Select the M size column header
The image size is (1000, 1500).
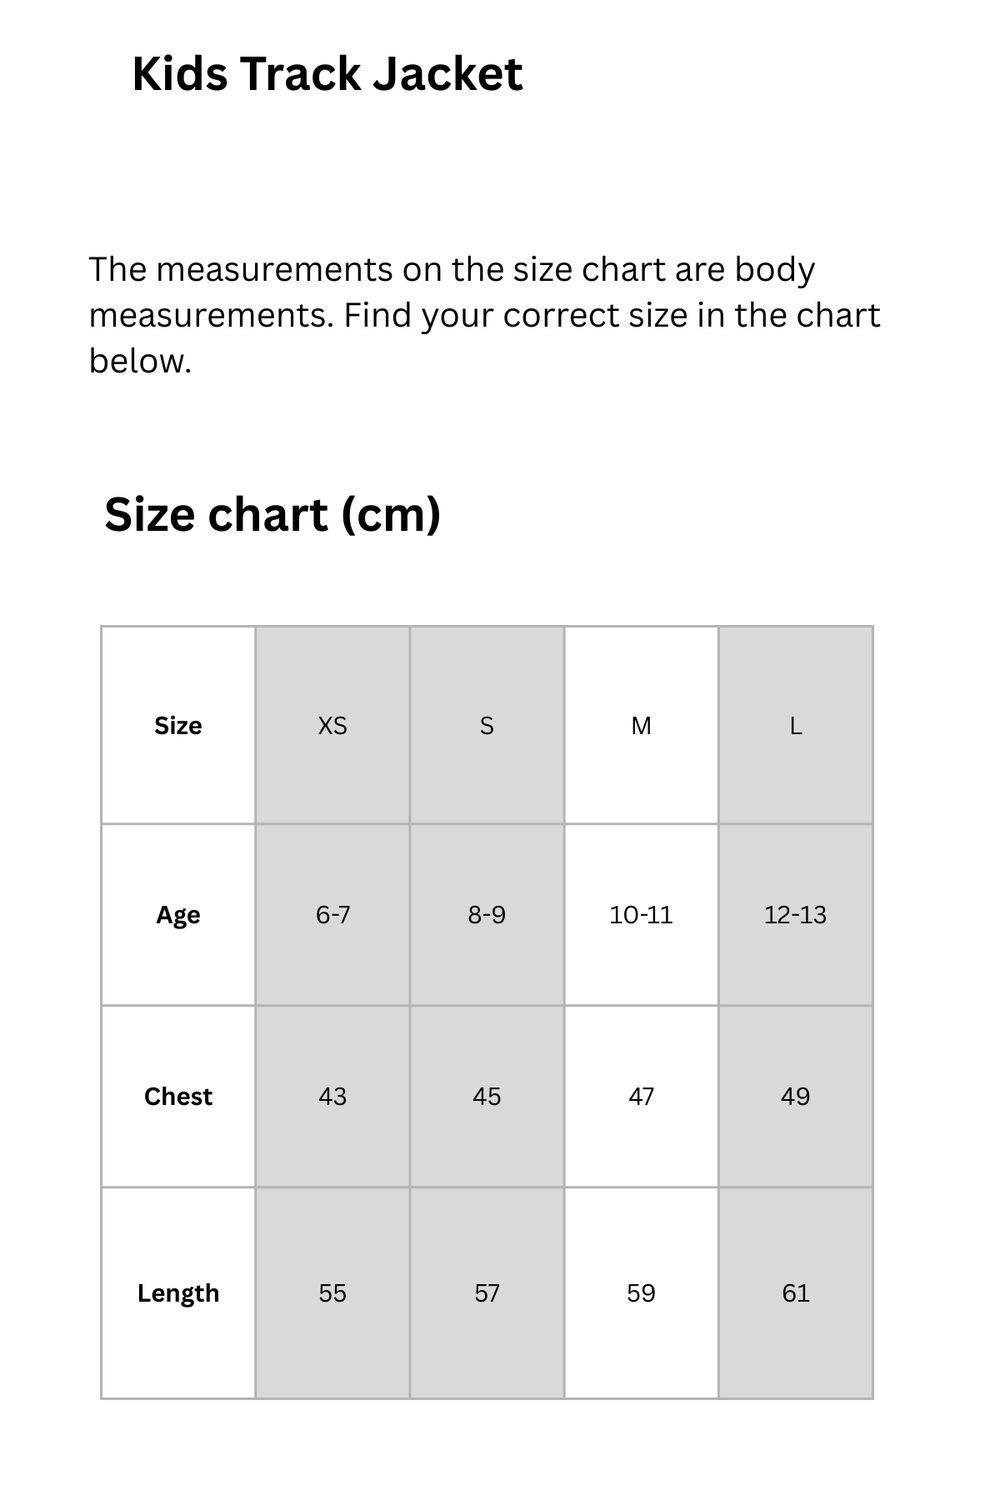tap(641, 726)
